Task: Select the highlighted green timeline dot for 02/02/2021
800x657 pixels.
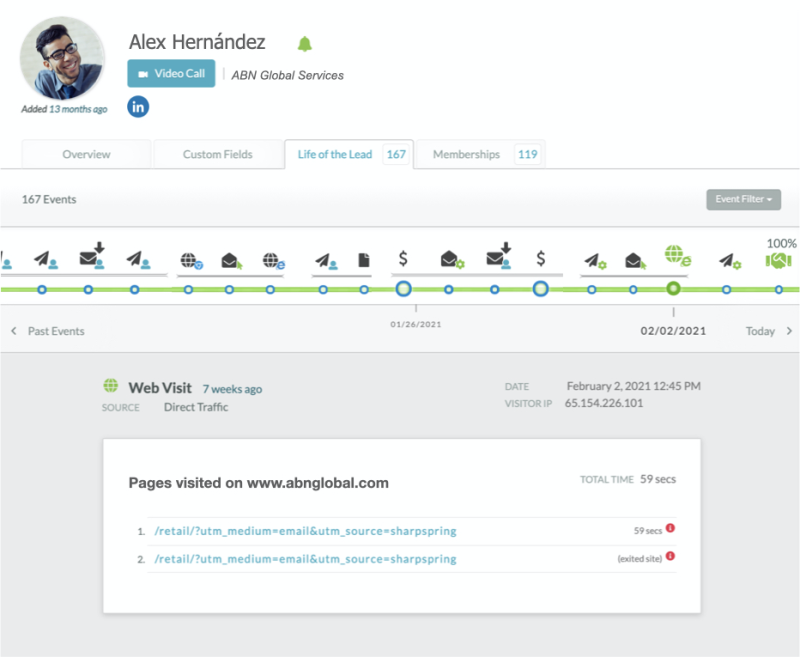Action: click(x=673, y=289)
